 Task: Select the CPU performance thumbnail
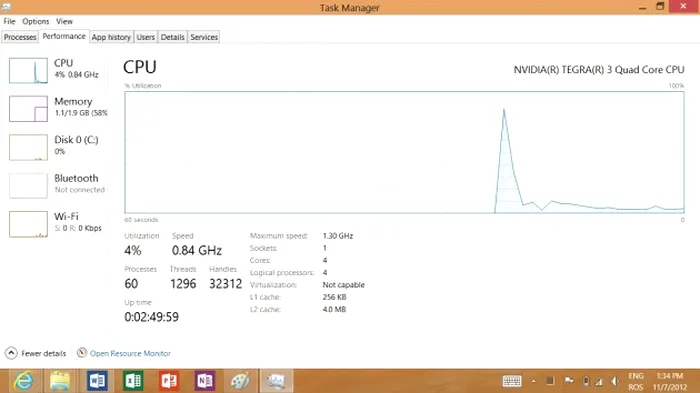pyautogui.click(x=28, y=71)
